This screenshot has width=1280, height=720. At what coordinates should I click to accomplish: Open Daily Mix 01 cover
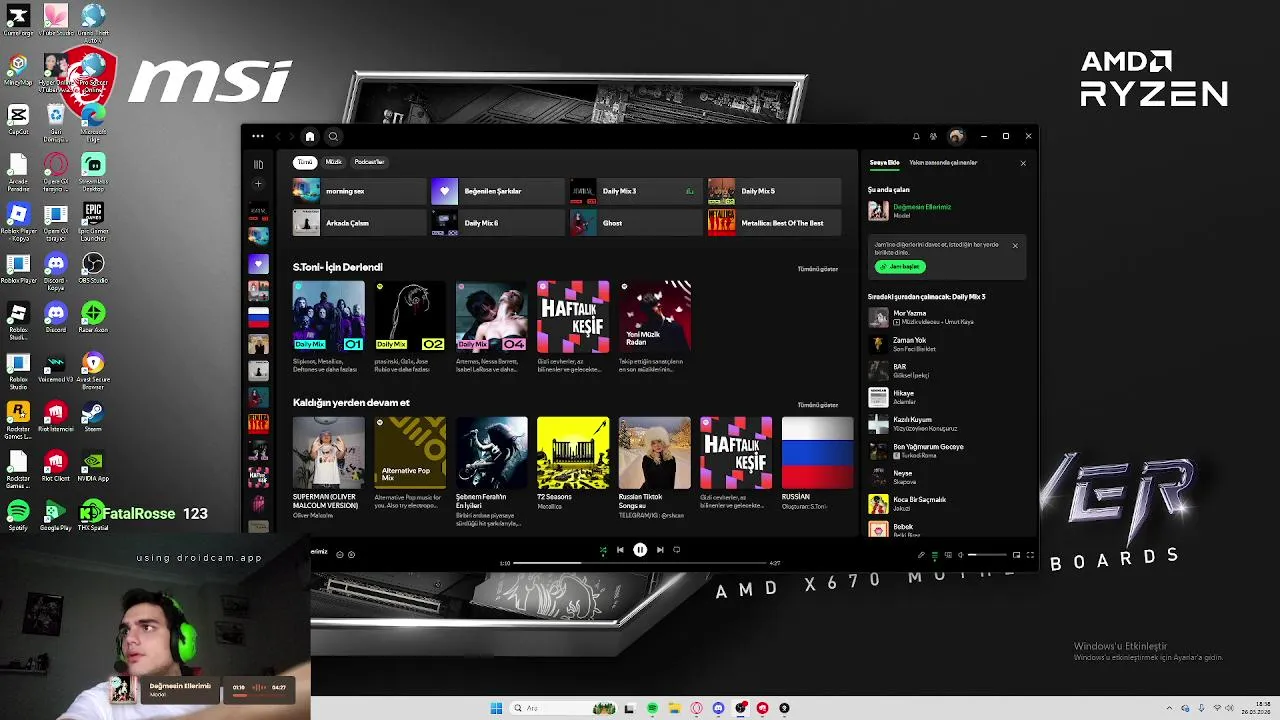(x=329, y=316)
